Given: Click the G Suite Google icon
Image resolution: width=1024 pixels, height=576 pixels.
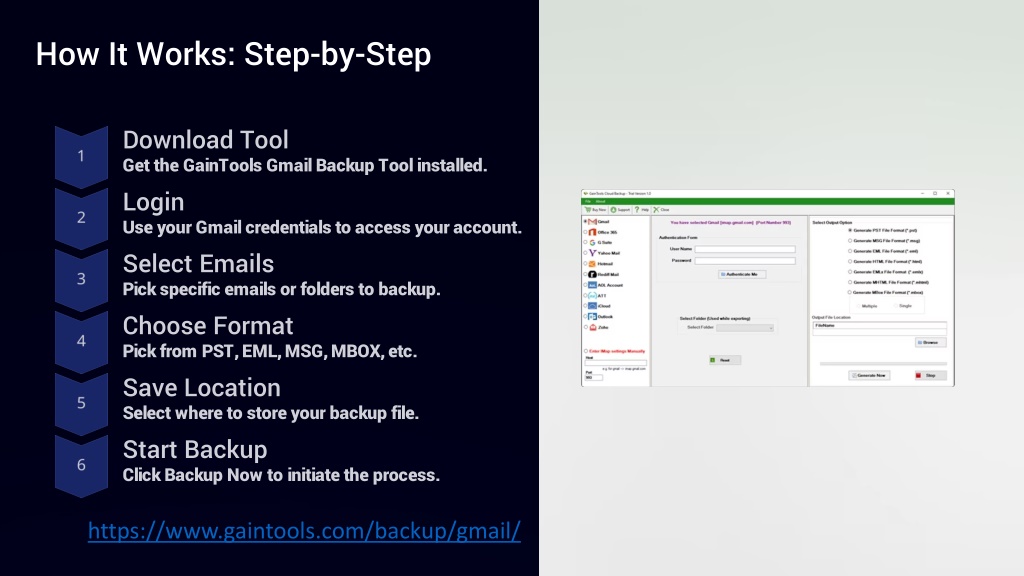Looking at the screenshot, I should [592, 242].
